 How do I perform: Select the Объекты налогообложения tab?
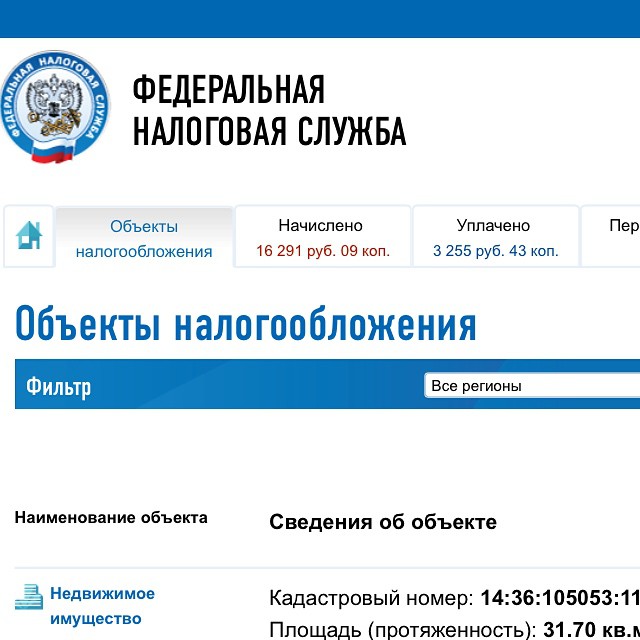[144, 238]
